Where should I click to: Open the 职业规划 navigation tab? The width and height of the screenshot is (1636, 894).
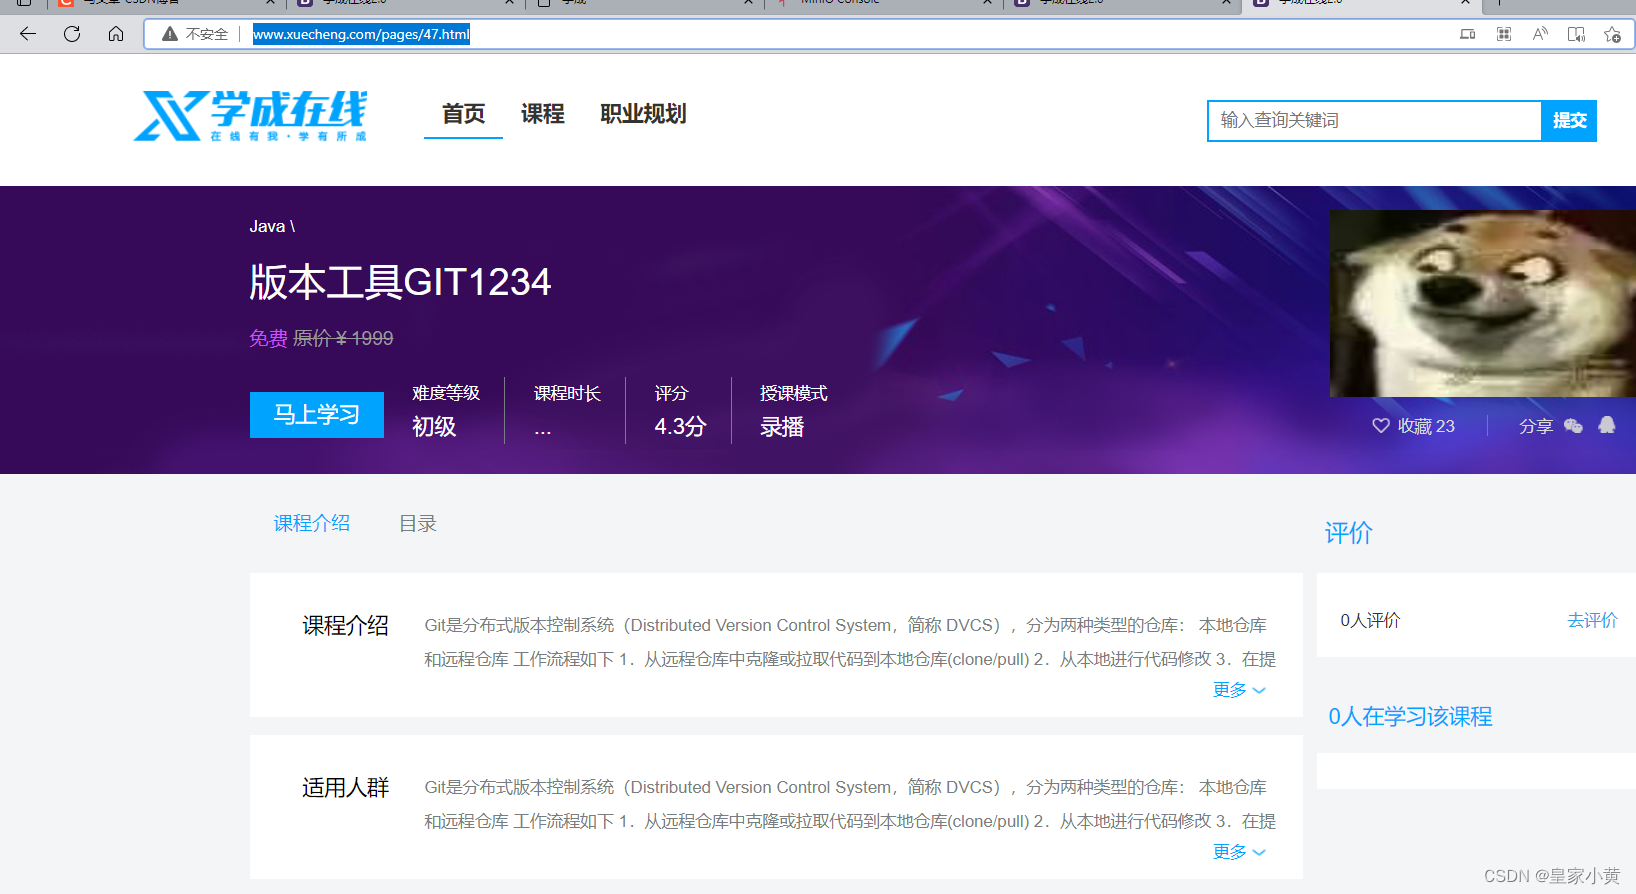pyautogui.click(x=643, y=114)
